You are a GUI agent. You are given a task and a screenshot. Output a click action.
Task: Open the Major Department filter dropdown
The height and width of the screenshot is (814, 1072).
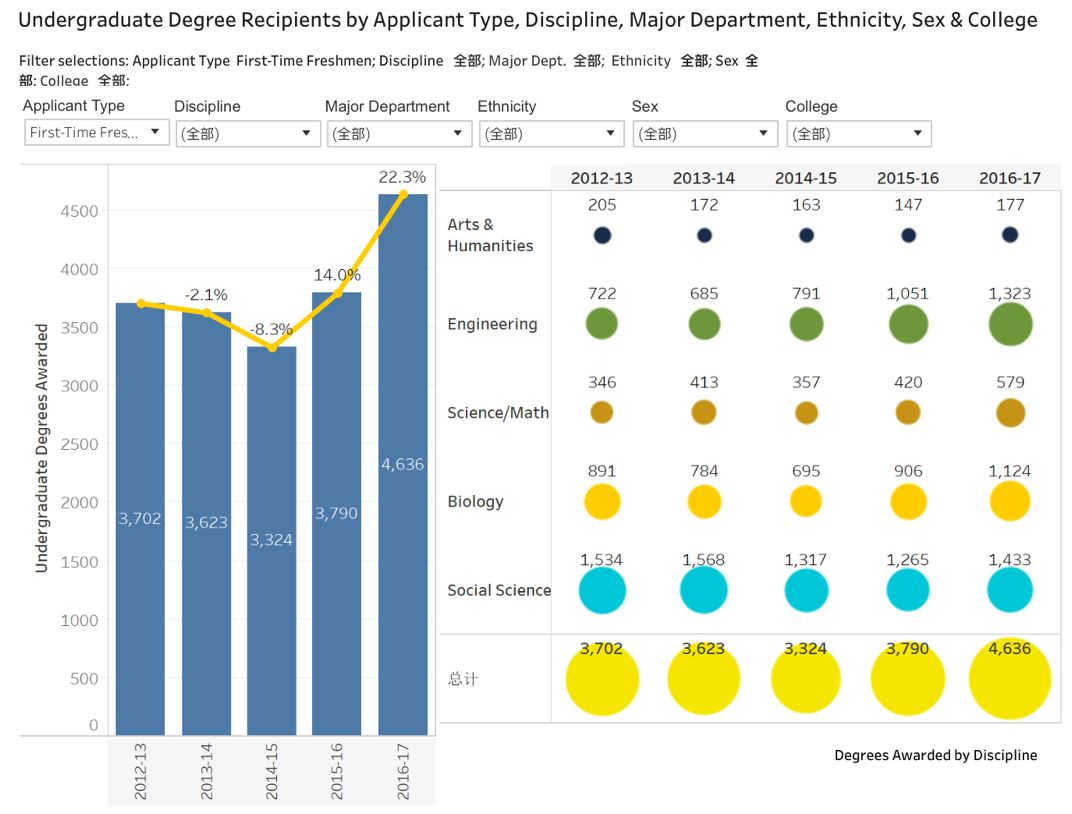pos(399,133)
